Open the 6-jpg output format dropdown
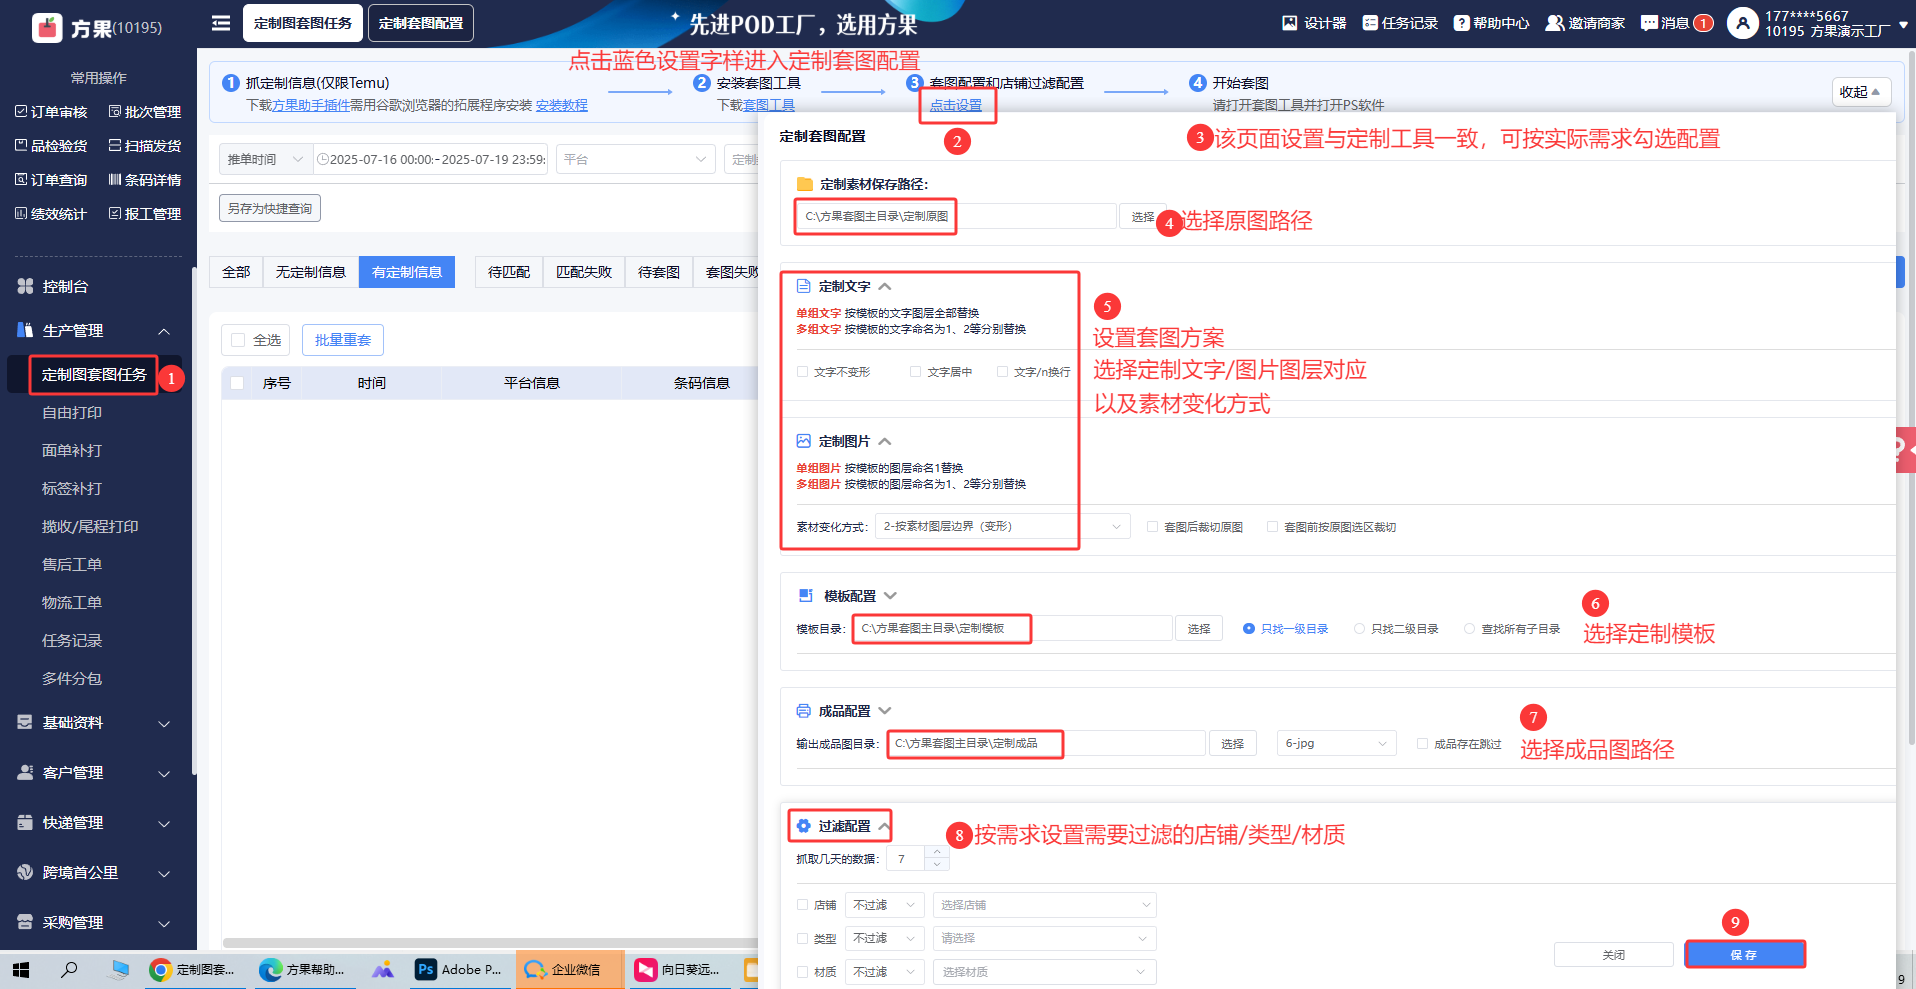The image size is (1916, 989). [1336, 743]
